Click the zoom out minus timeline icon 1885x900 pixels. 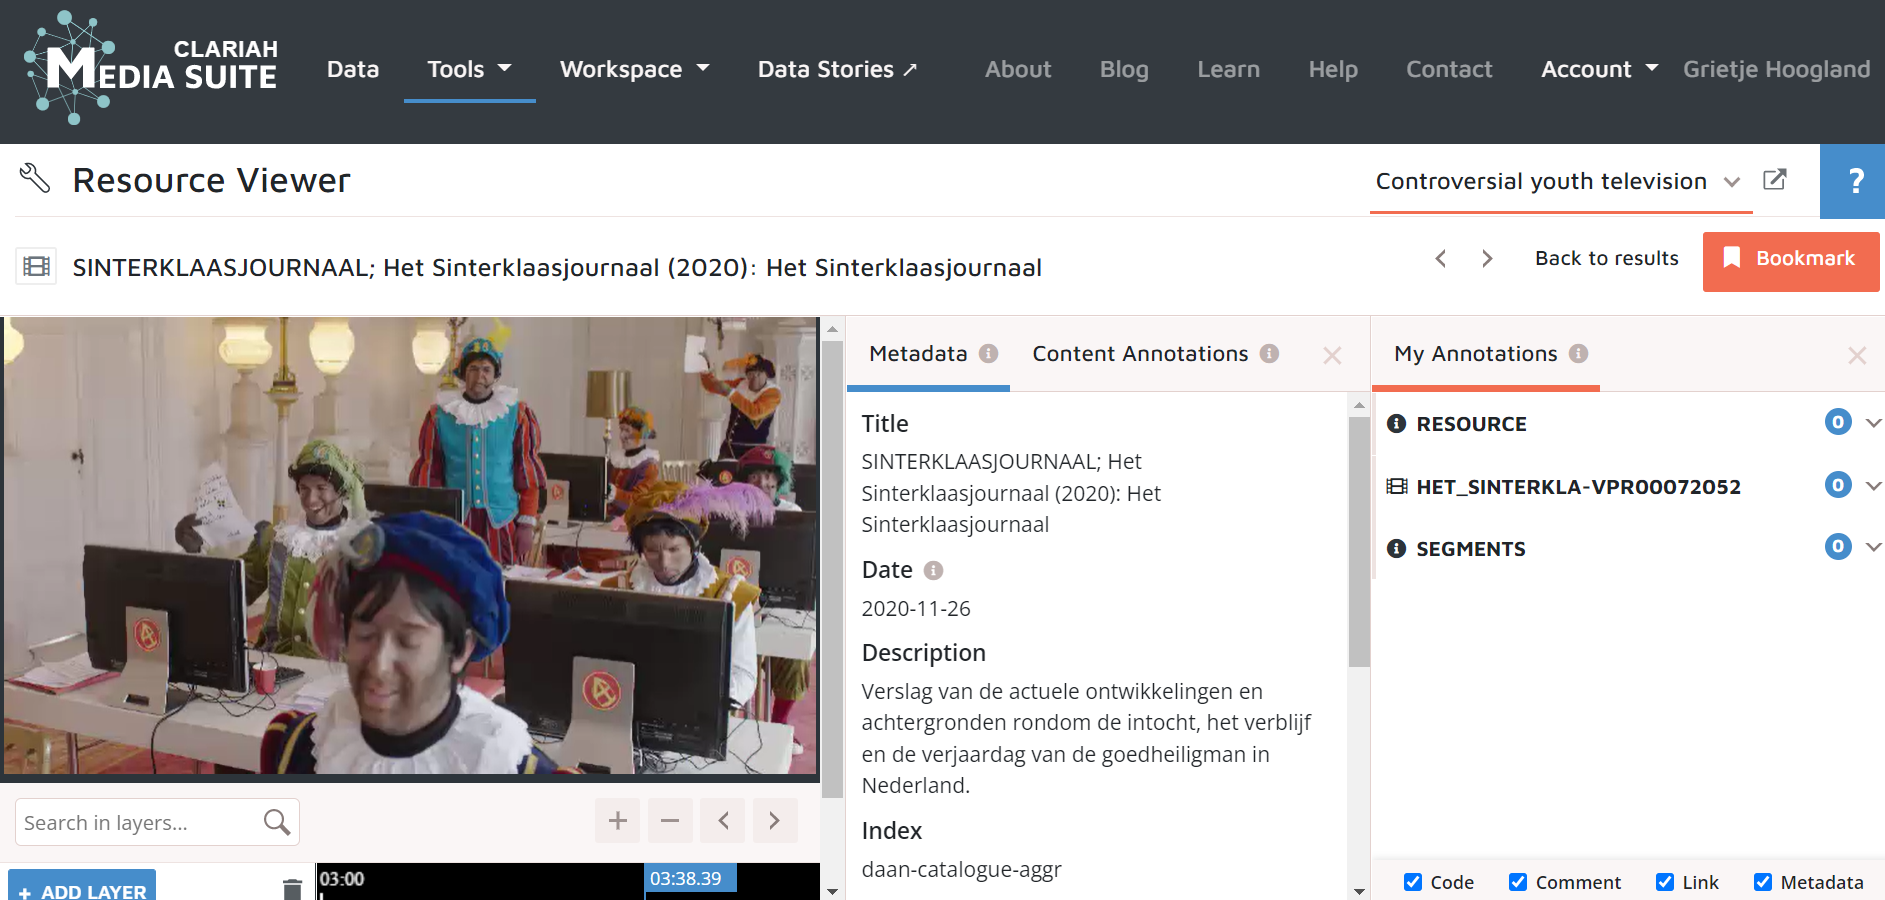tap(670, 821)
